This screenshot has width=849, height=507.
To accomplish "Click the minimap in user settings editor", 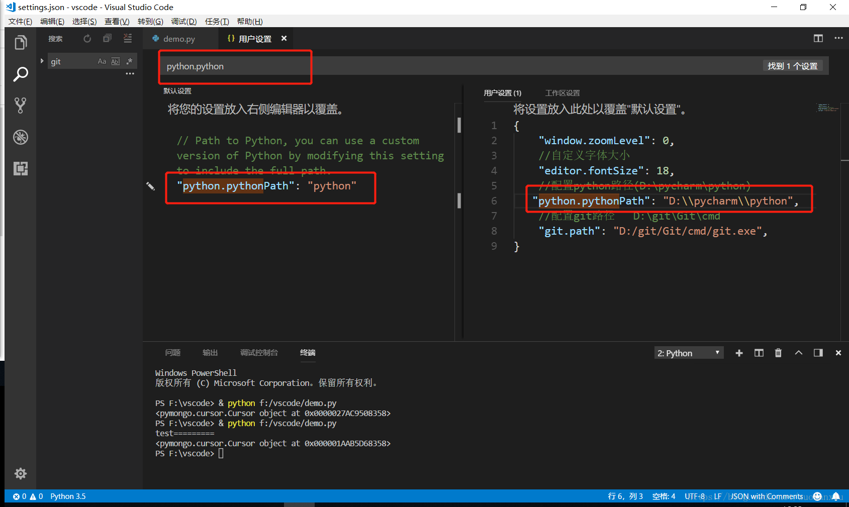I will tap(827, 108).
